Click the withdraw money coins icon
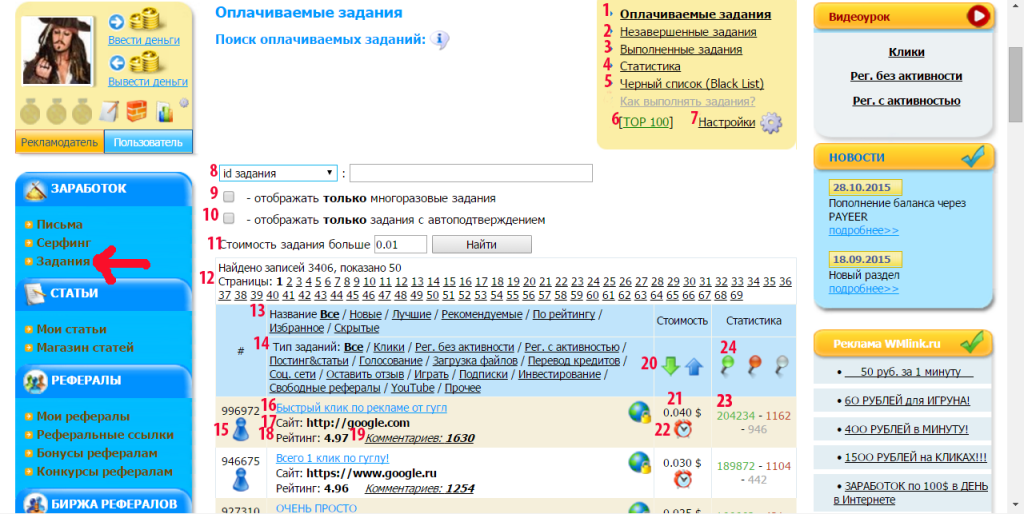The width and height of the screenshot is (1024, 514). (x=146, y=63)
